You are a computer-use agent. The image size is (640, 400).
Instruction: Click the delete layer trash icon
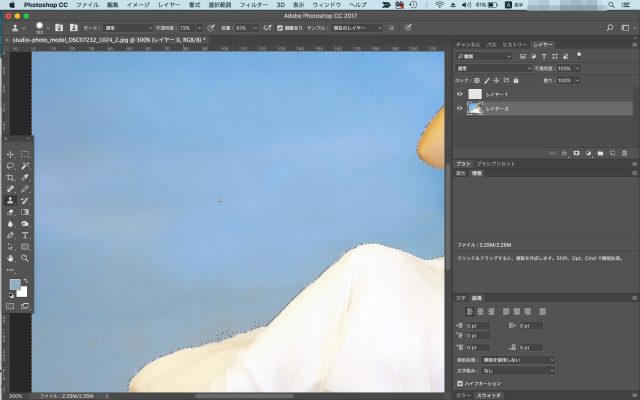click(x=625, y=153)
